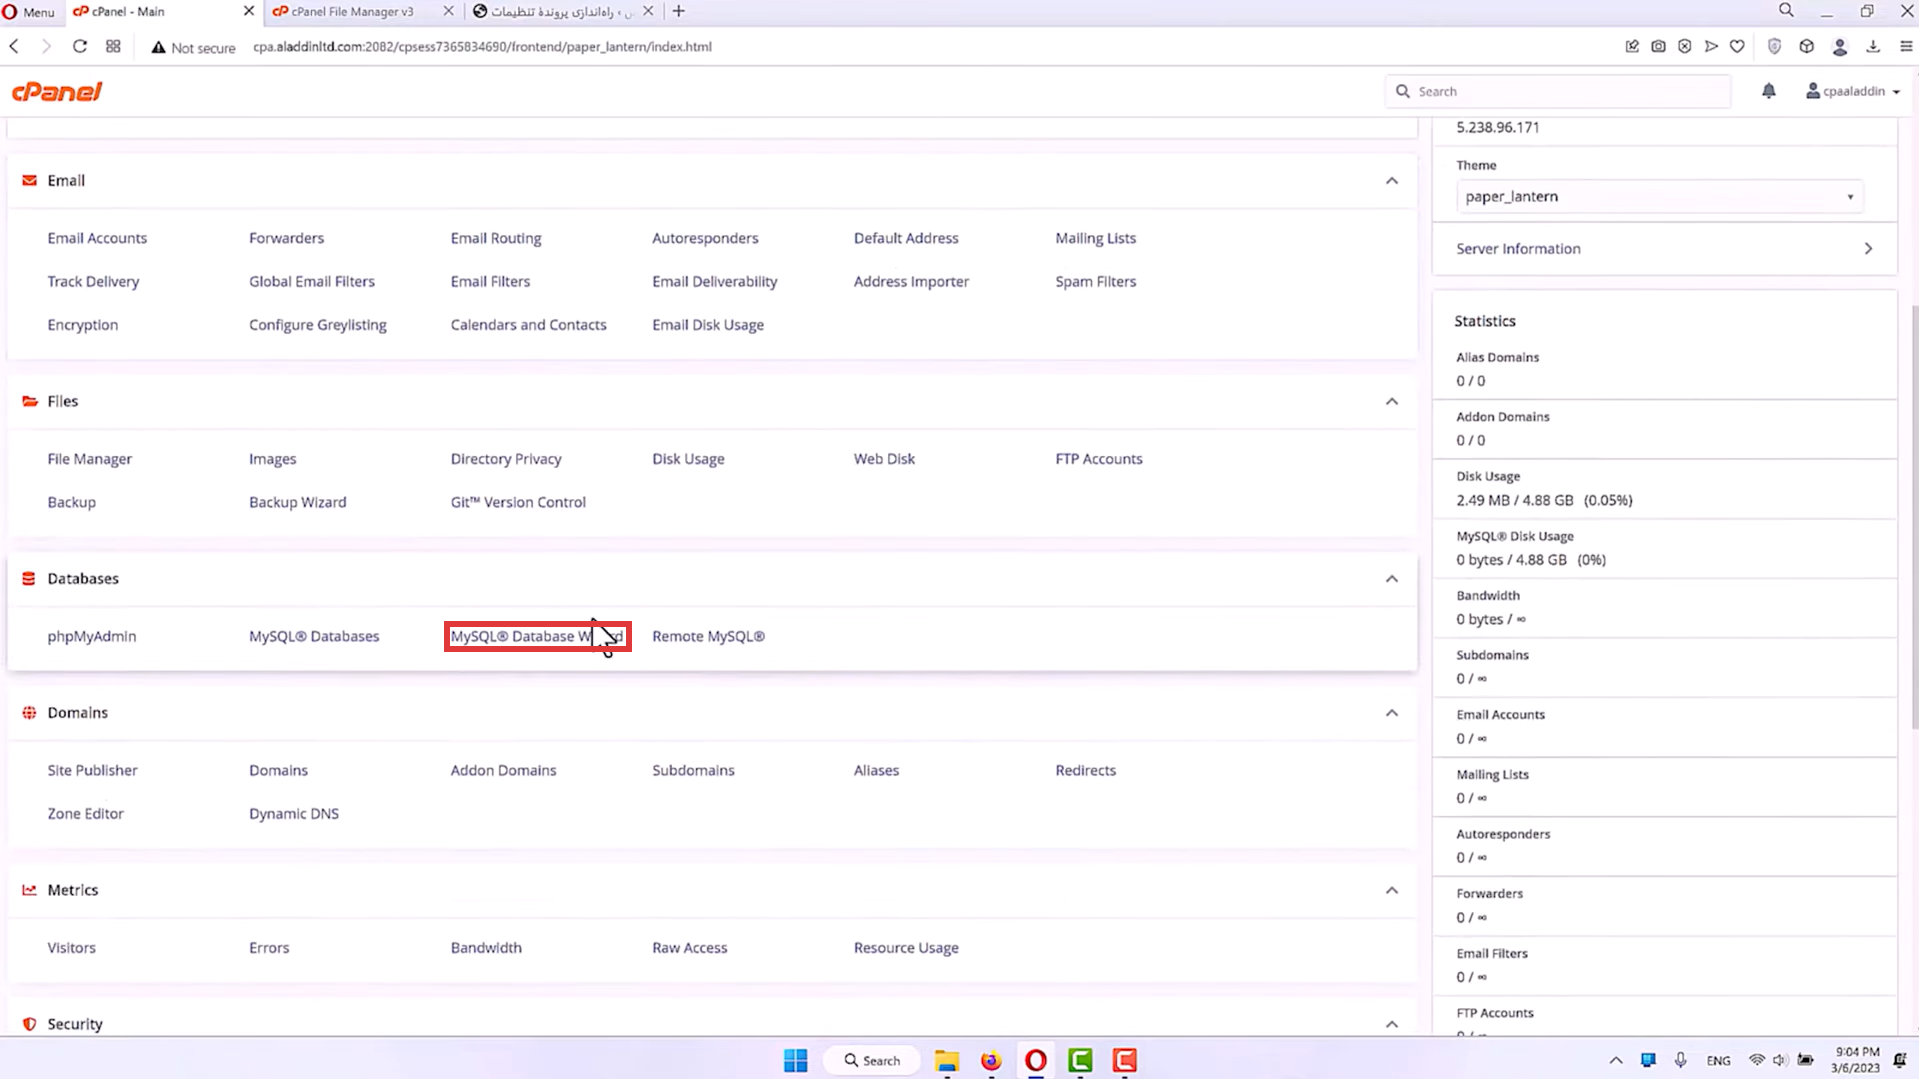Open the notifications bell
This screenshot has height=1079, width=1919.
1768,91
